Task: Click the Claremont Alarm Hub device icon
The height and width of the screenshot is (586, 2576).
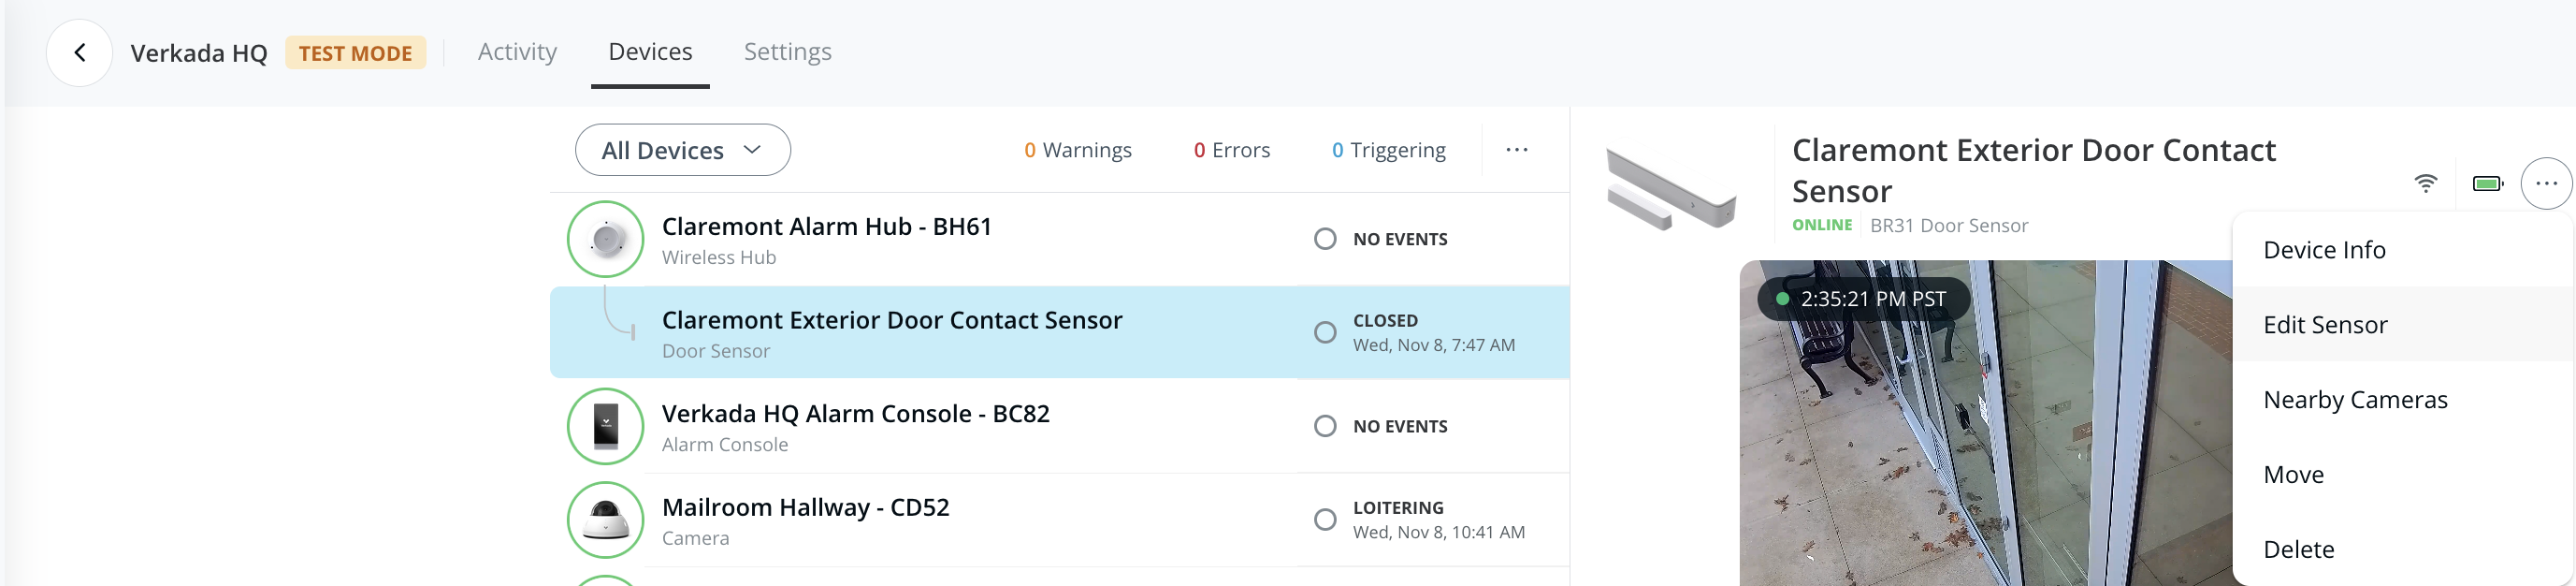Action: click(605, 239)
